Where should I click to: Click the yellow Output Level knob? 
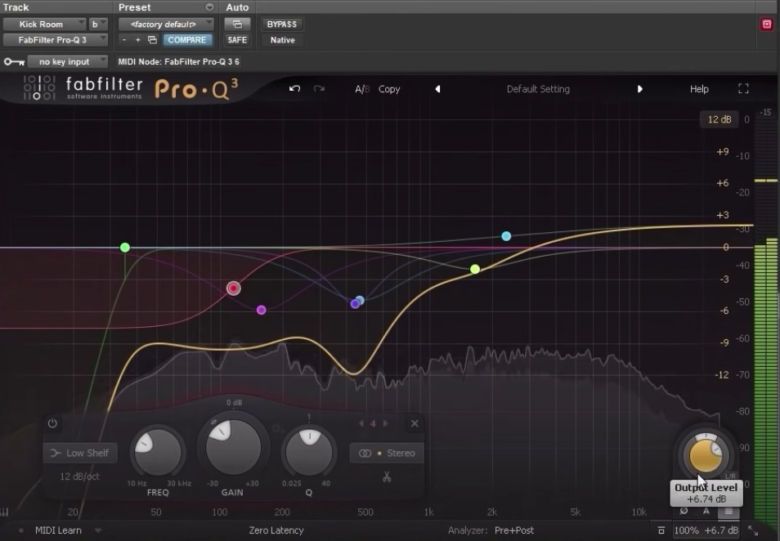coord(705,454)
